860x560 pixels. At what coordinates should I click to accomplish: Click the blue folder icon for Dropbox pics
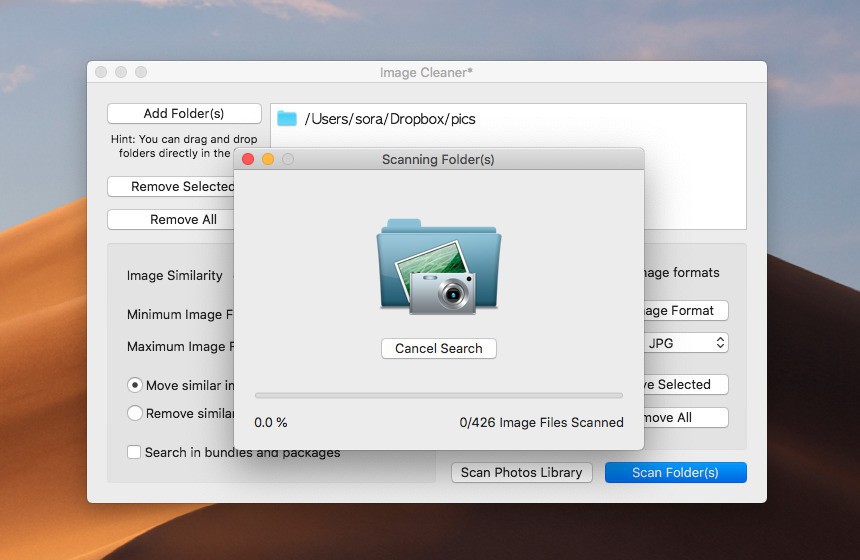click(287, 118)
